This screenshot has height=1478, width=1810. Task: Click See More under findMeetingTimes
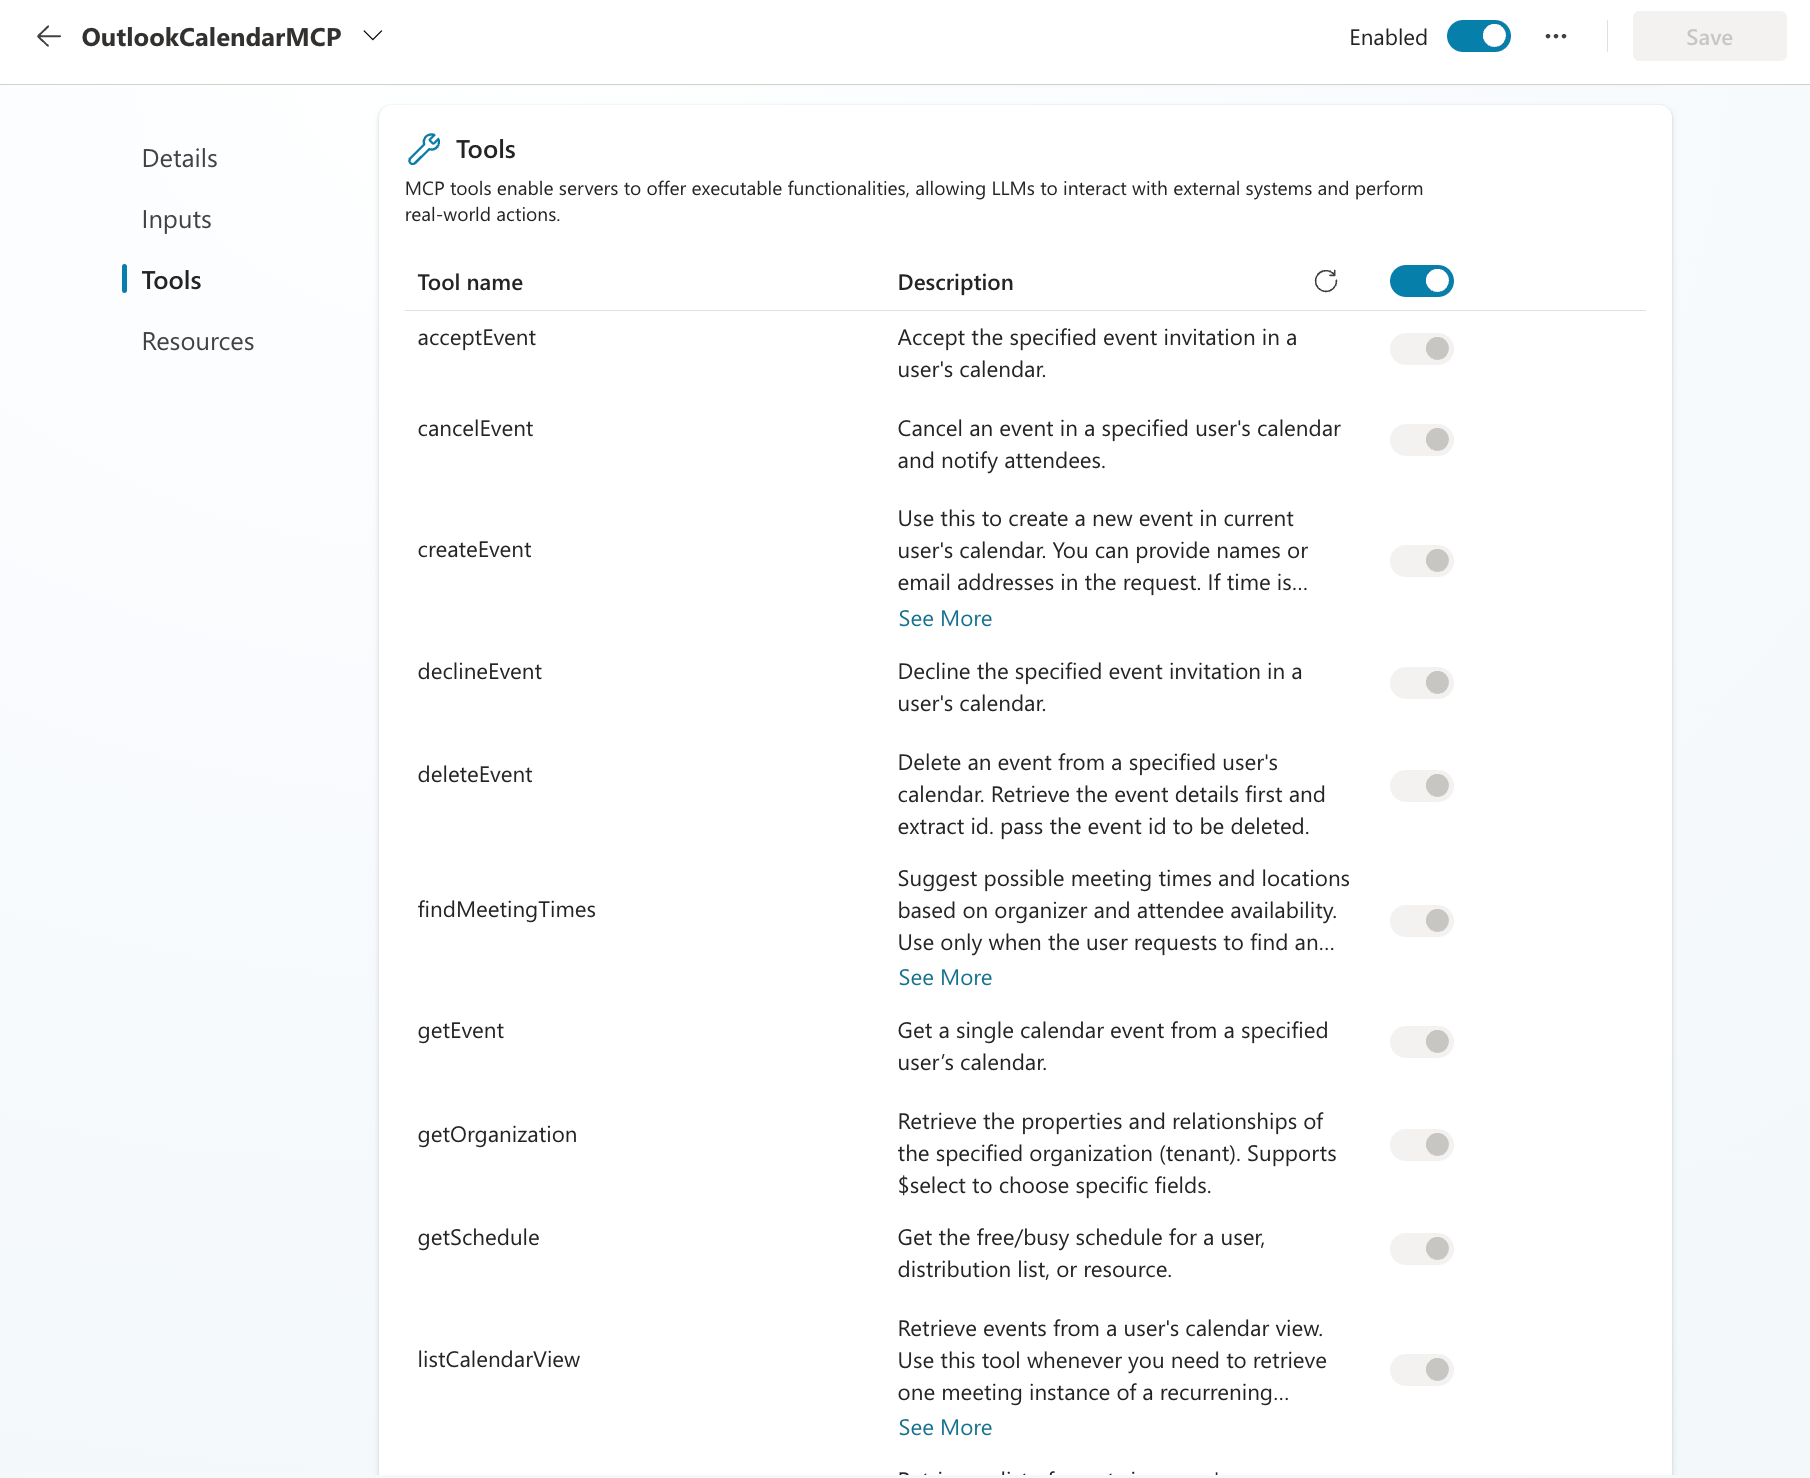(x=944, y=977)
